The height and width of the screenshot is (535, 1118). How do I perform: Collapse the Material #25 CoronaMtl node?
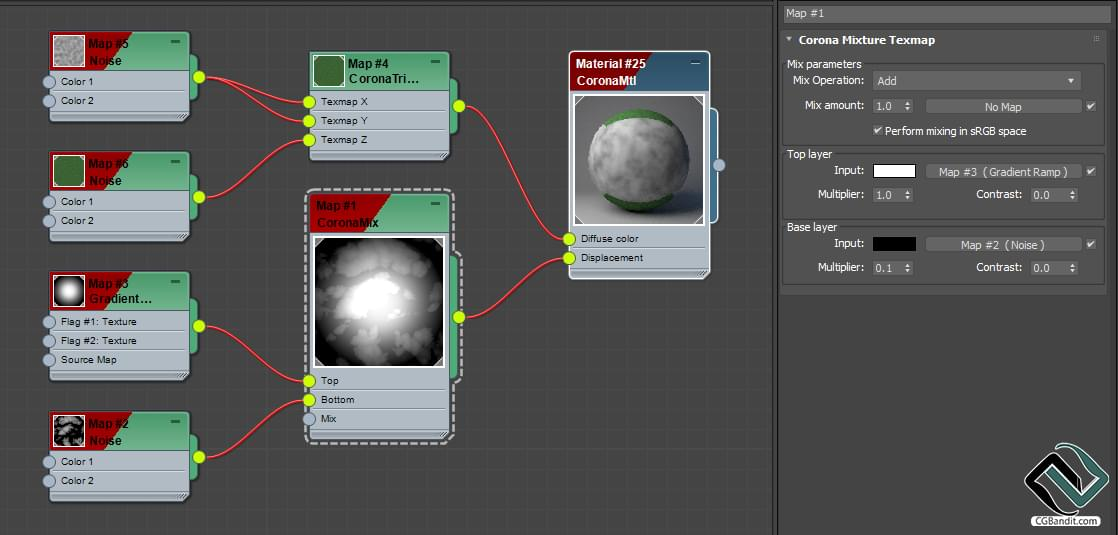click(695, 63)
